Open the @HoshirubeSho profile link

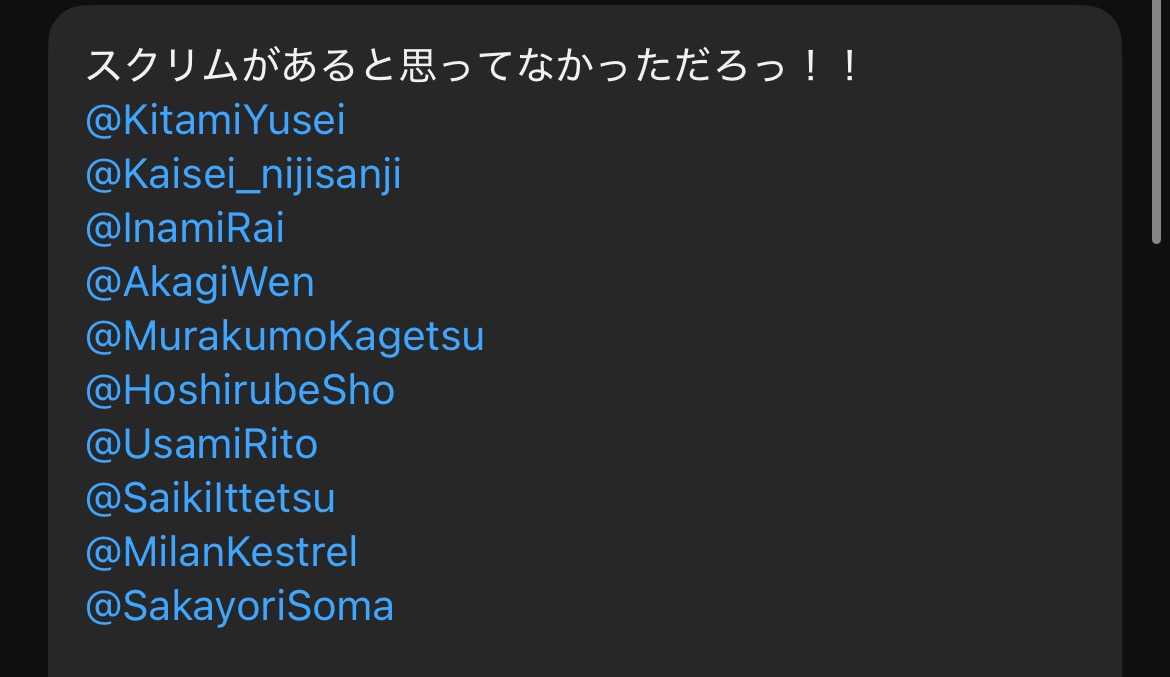240,390
